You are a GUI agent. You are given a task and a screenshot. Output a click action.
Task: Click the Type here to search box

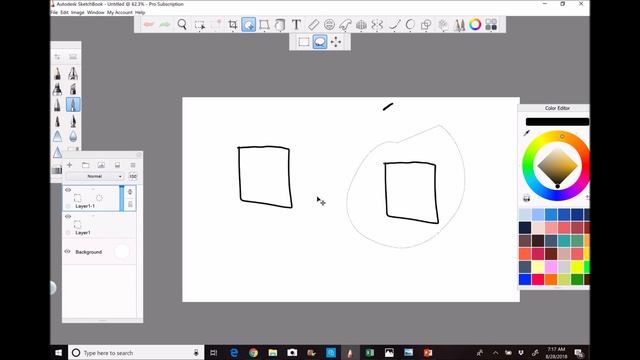click(136, 353)
